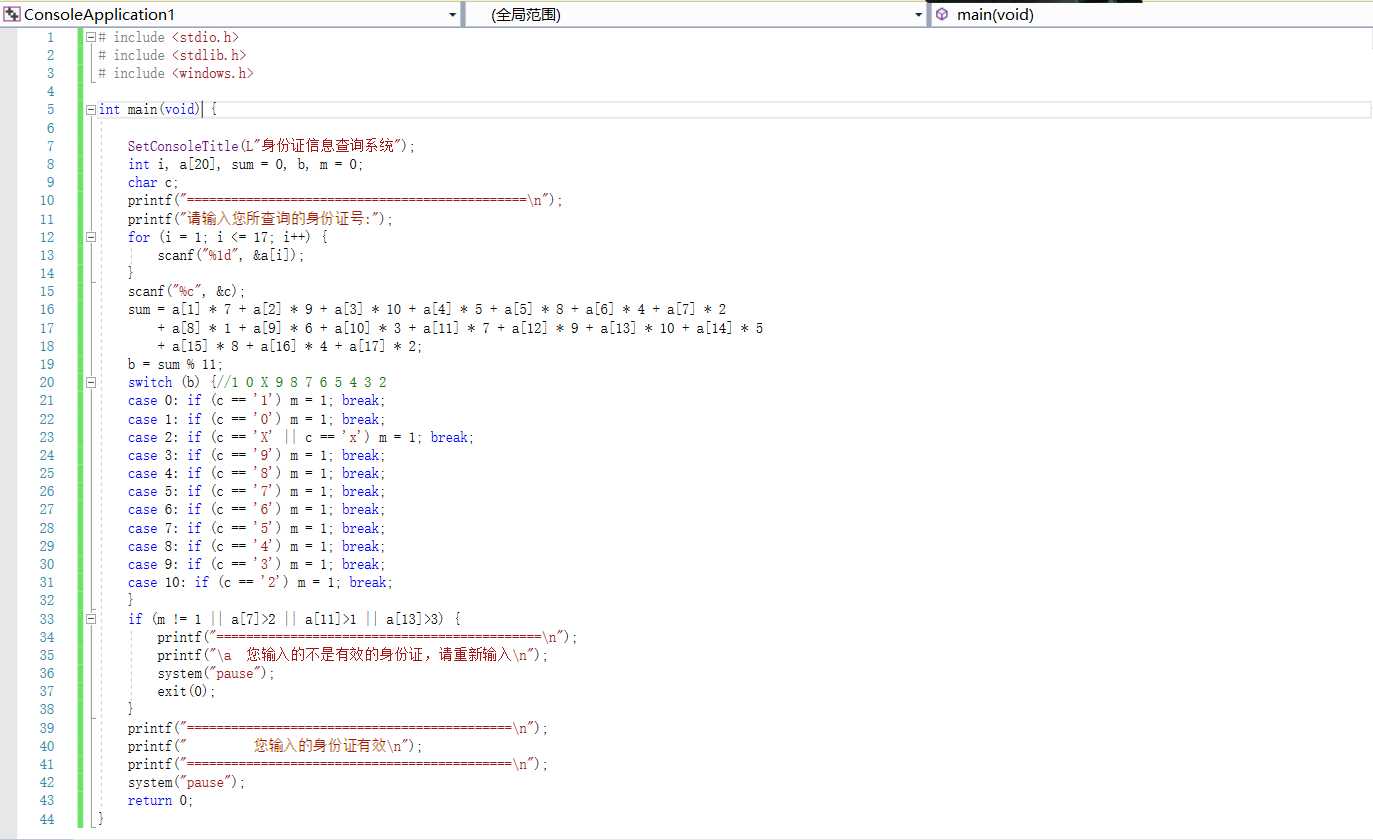
Task: Place cursor on int main(void) declaration
Action: (149, 110)
